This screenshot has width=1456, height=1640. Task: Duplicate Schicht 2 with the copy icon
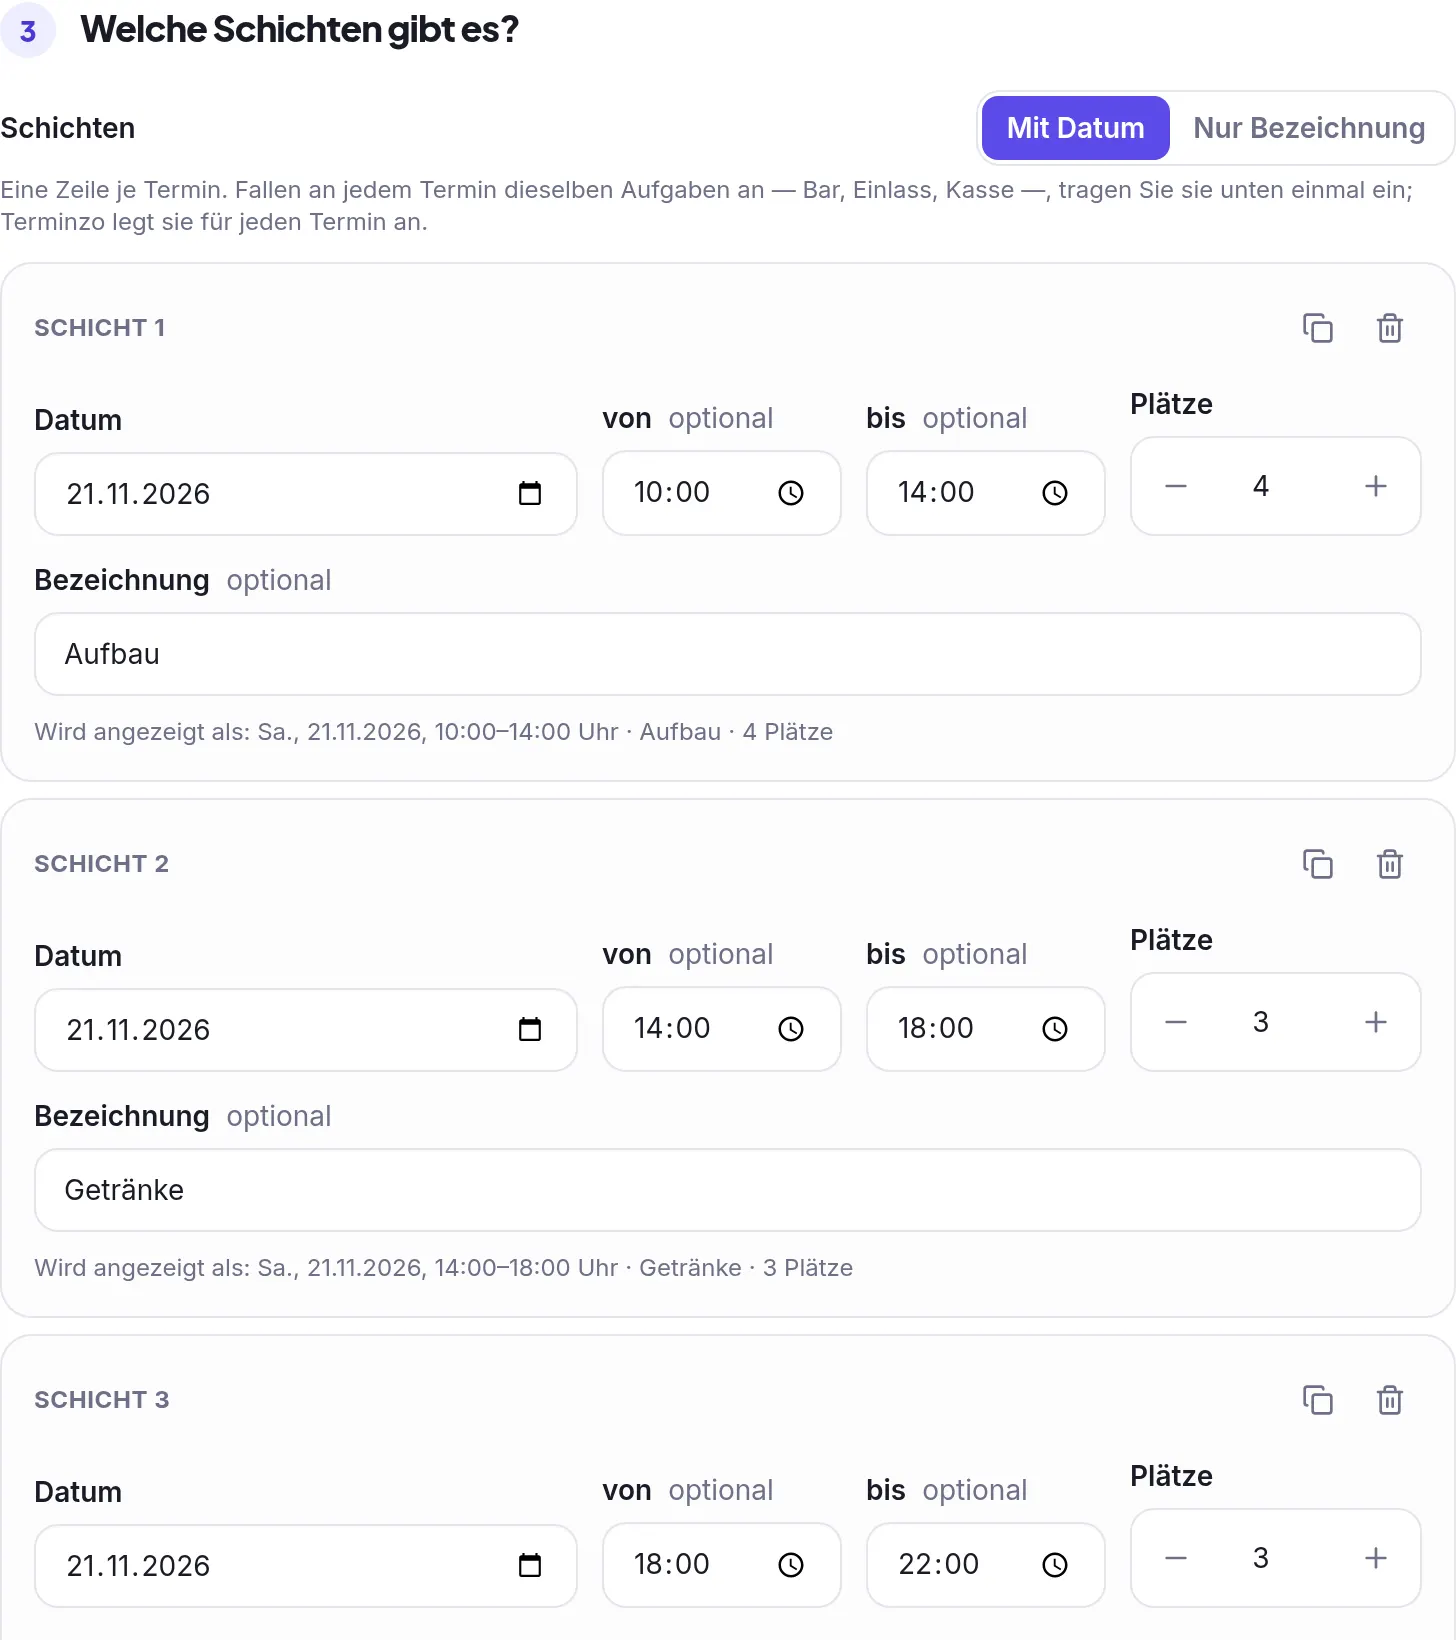coord(1318,864)
